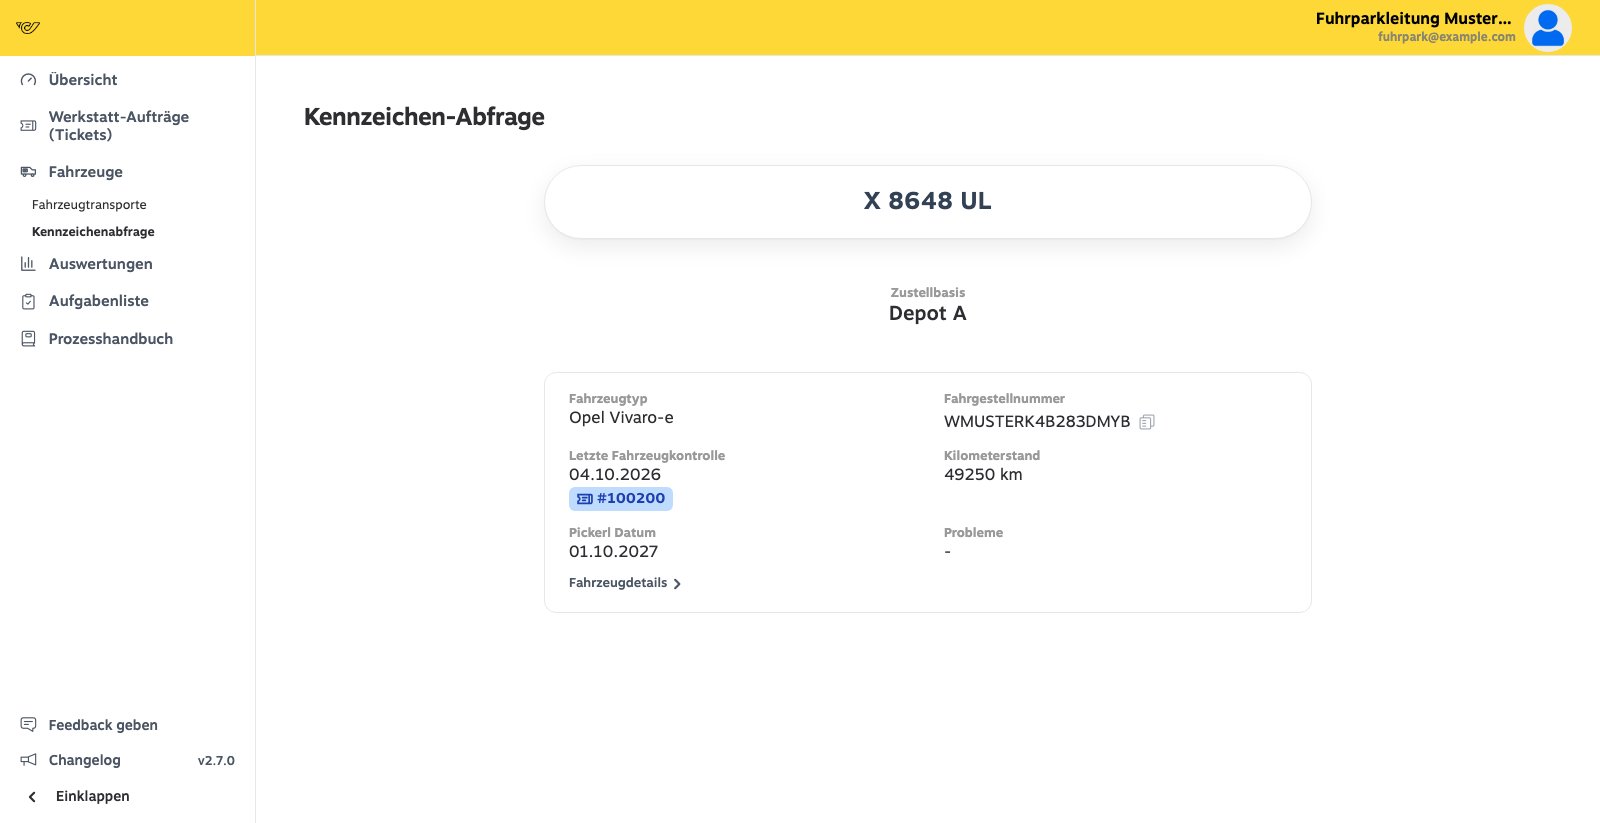1600x823 pixels.
Task: Click the fuhrpark@example.com email text
Action: [1446, 37]
